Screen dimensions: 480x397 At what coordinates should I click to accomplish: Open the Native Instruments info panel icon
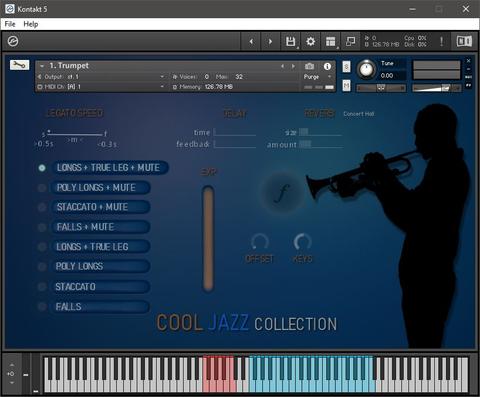click(x=464, y=41)
